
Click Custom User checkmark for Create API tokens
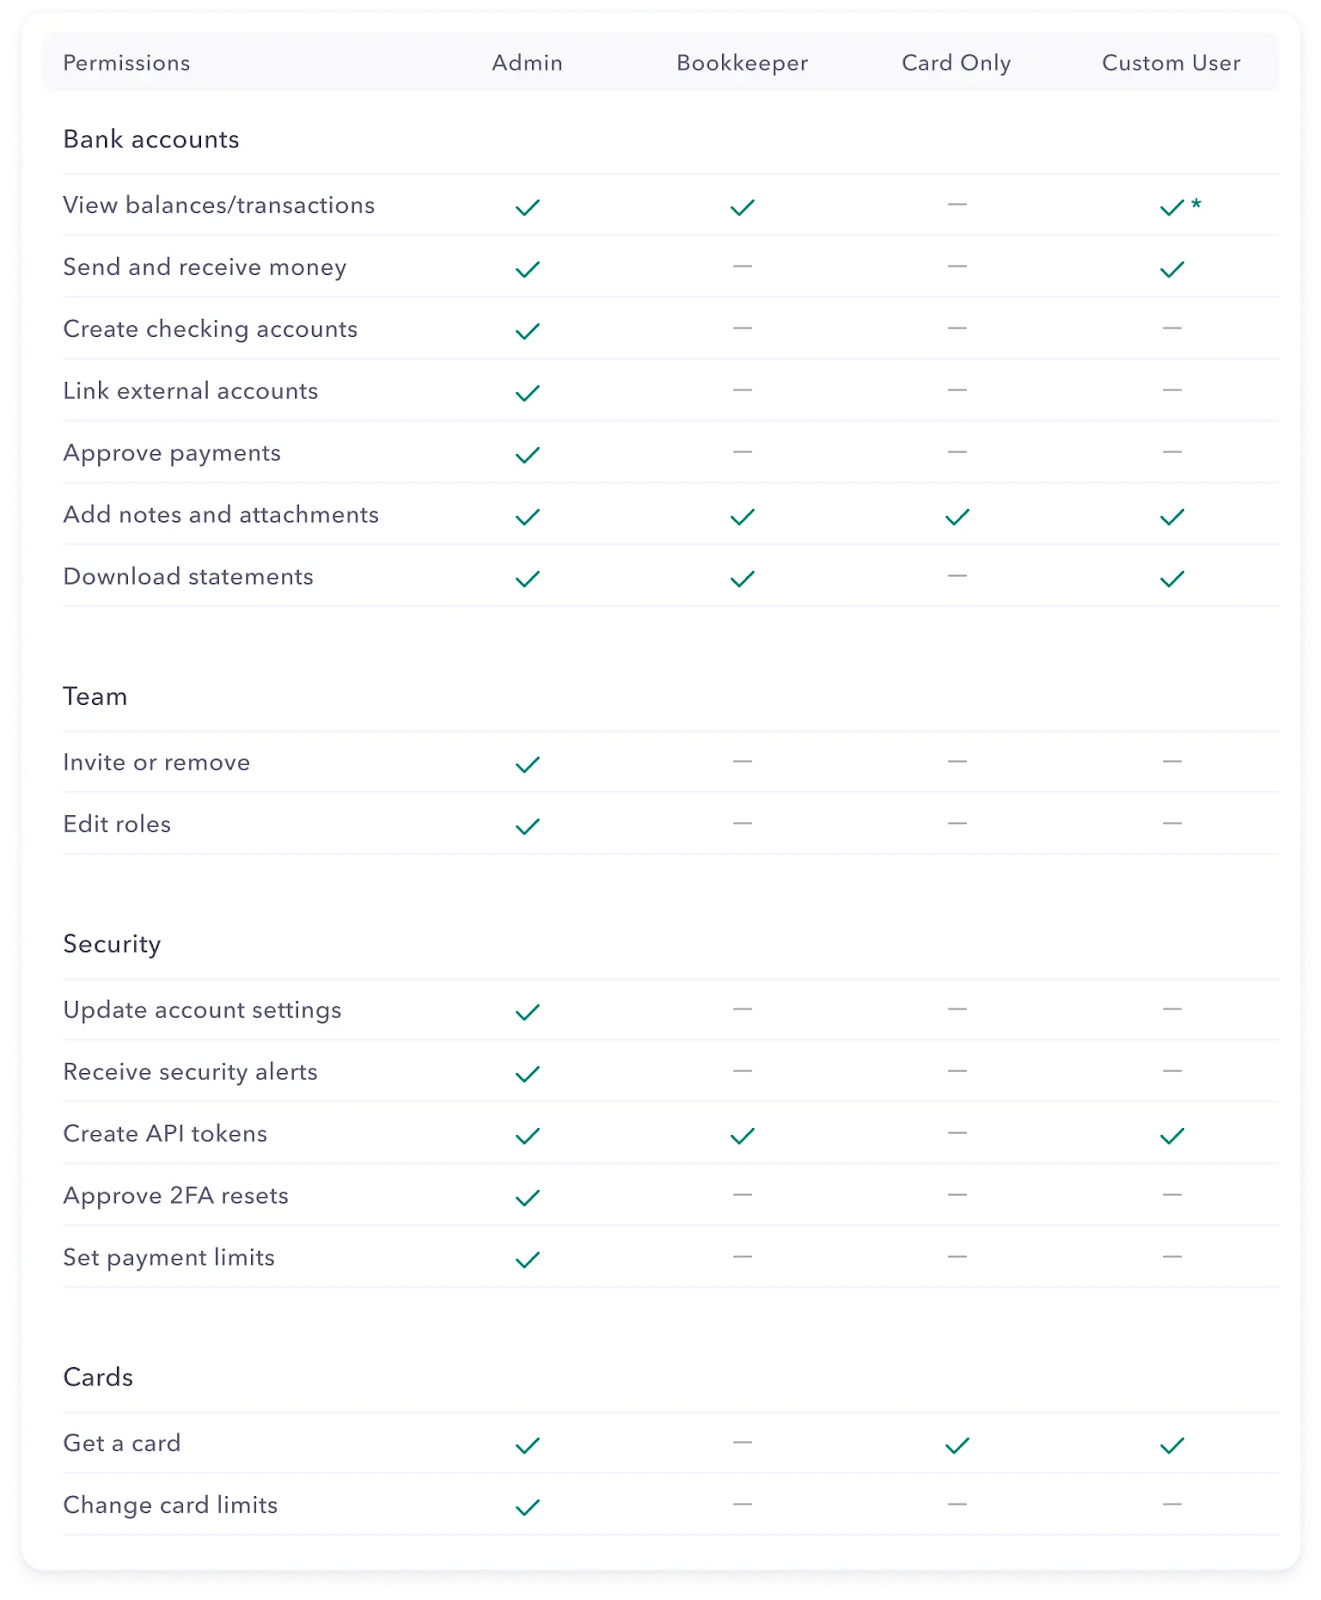pyautogui.click(x=1172, y=1136)
